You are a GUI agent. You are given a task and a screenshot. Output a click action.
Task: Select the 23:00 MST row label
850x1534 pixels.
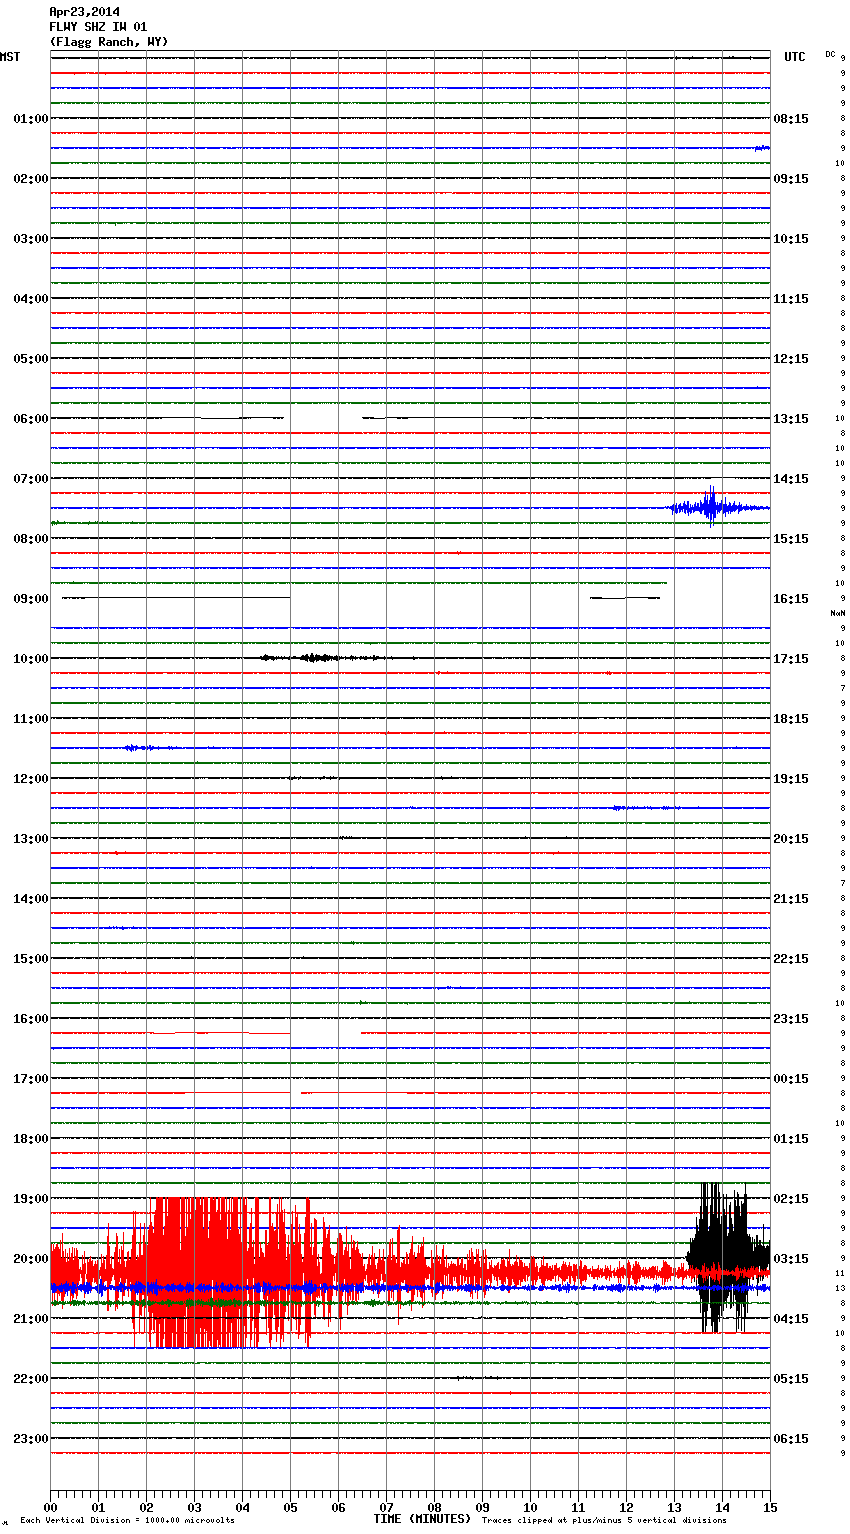tap(30, 1439)
